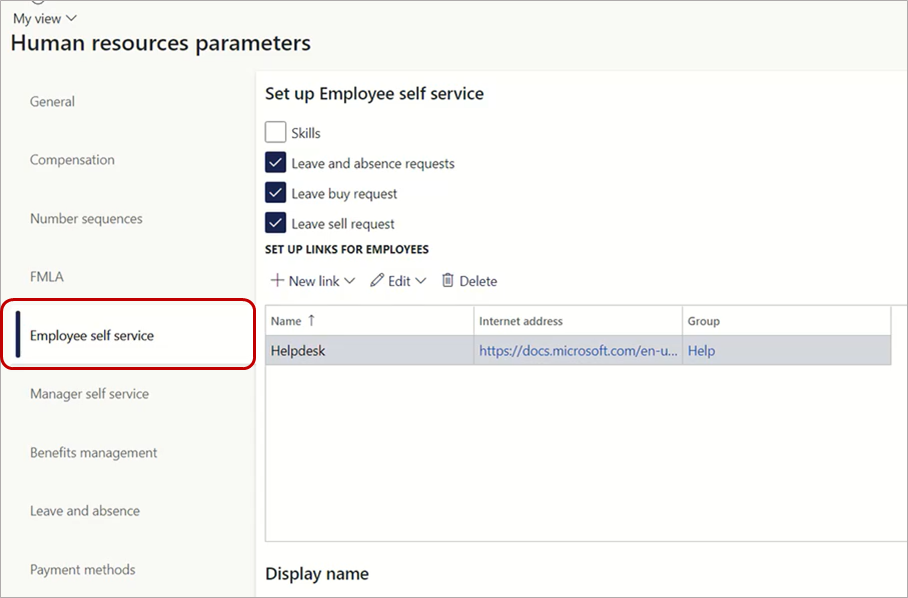Go to the Payment methods tab
Screen dimensions: 908x598
pos(83,570)
